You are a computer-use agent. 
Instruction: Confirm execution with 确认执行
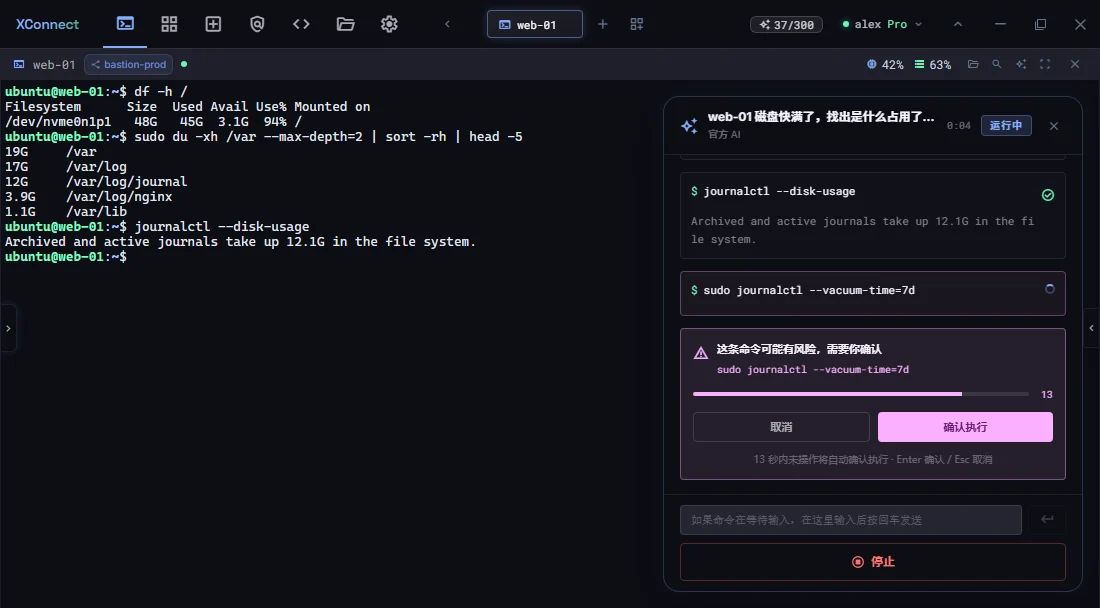(965, 427)
